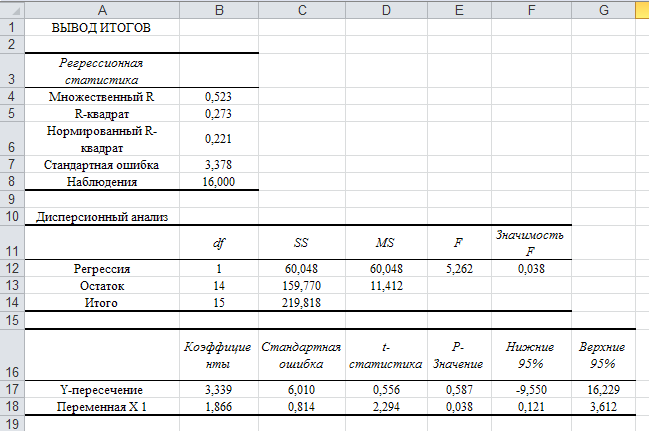
Task: Click the MS value 11,412
Action: tap(387, 286)
